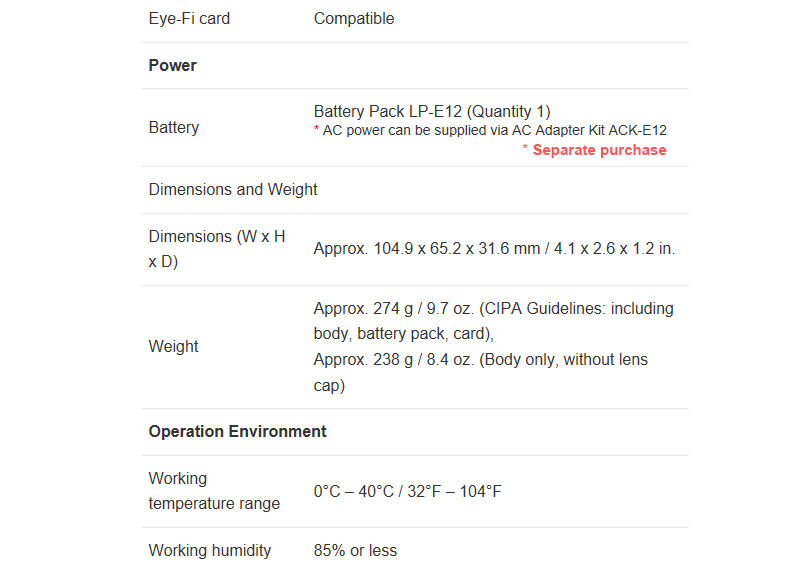Image resolution: width=800 pixels, height=574 pixels.
Task: Click the 'Battery' row label
Action: pyautogui.click(x=174, y=128)
